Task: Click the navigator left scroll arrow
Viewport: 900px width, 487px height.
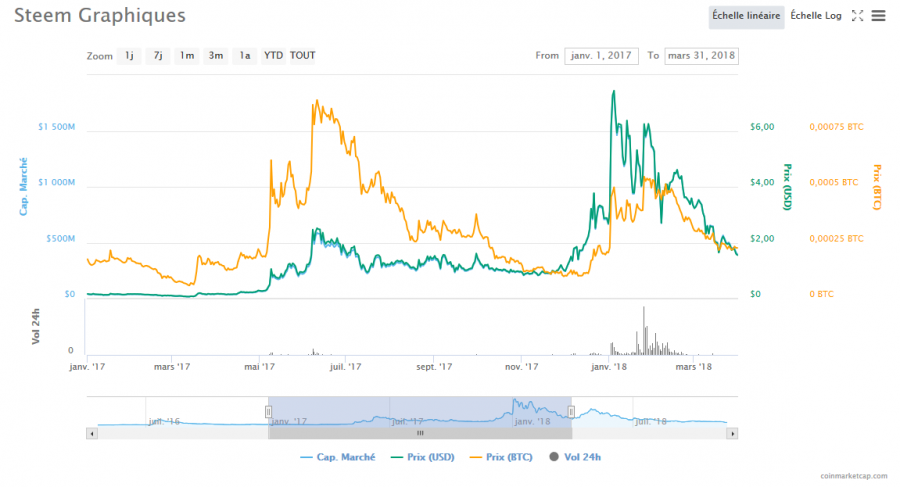Action: (92, 433)
